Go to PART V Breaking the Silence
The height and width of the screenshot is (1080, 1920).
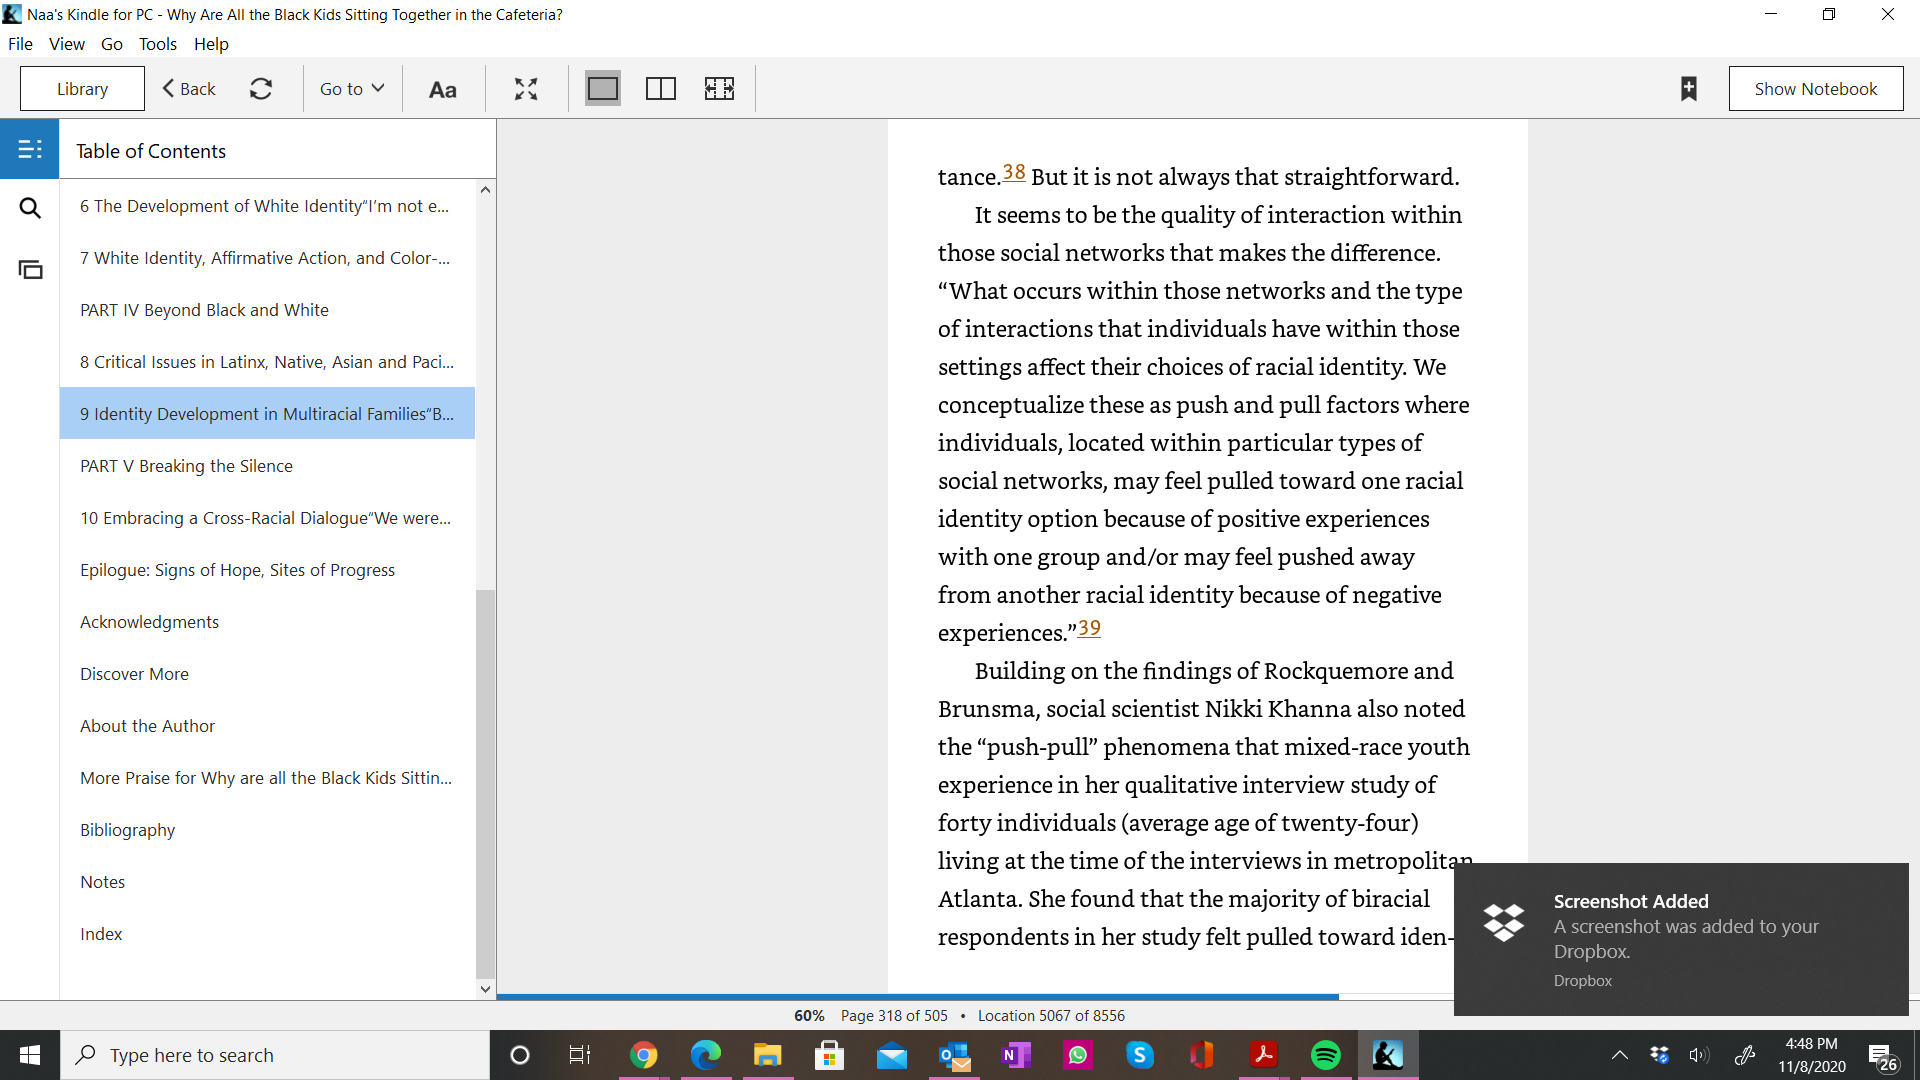[x=267, y=466]
